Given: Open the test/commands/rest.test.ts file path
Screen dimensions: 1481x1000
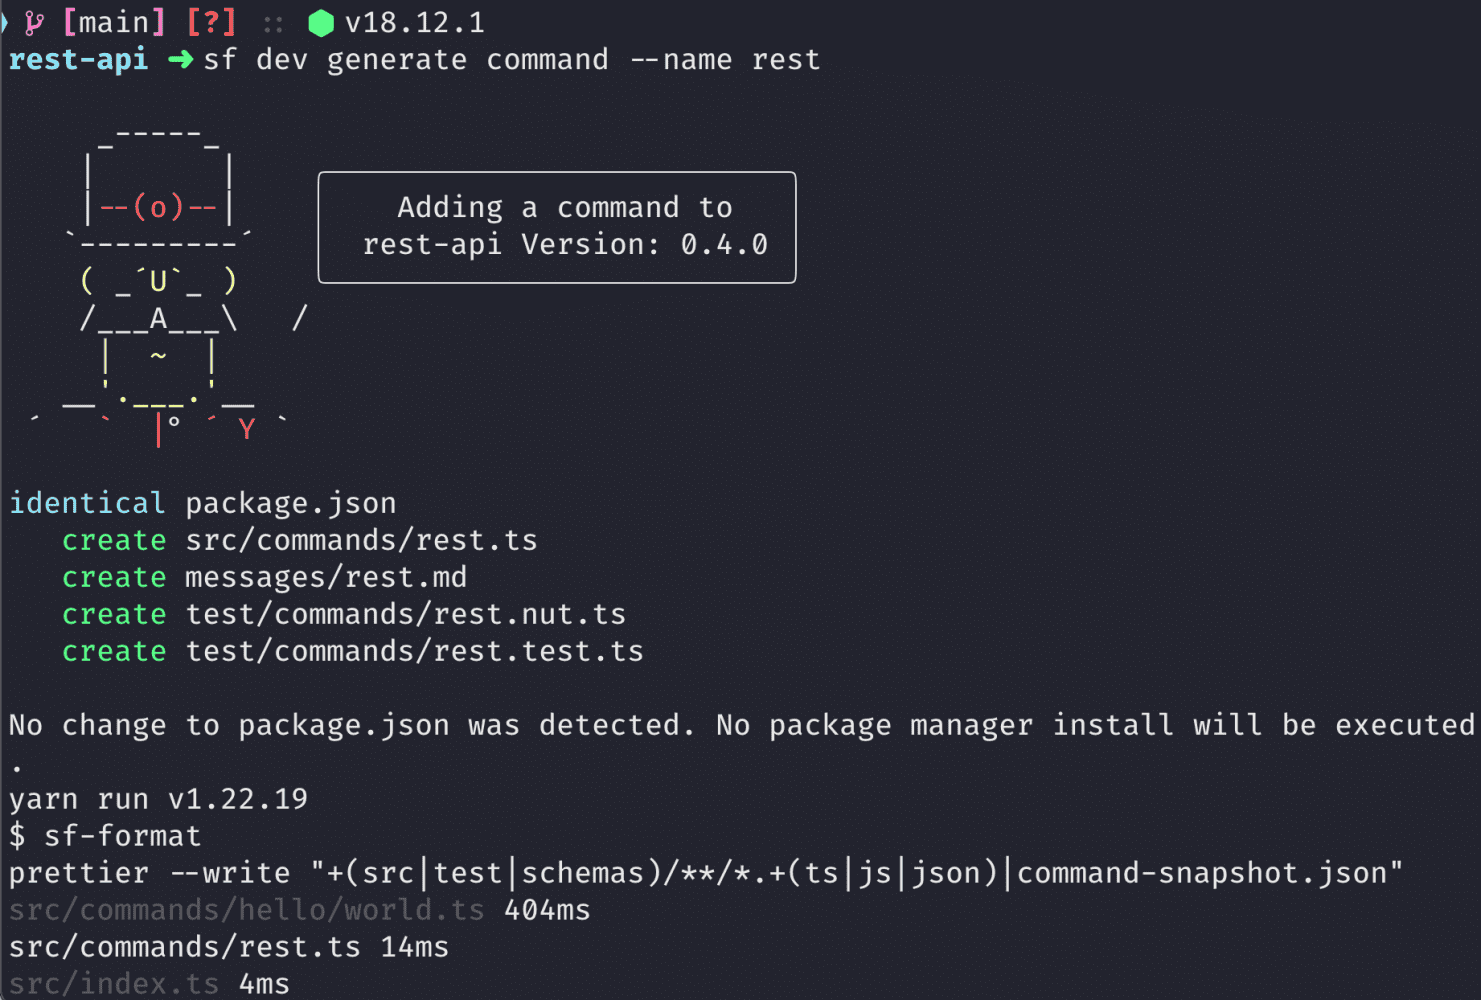Looking at the screenshot, I should pyautogui.click(x=414, y=651).
